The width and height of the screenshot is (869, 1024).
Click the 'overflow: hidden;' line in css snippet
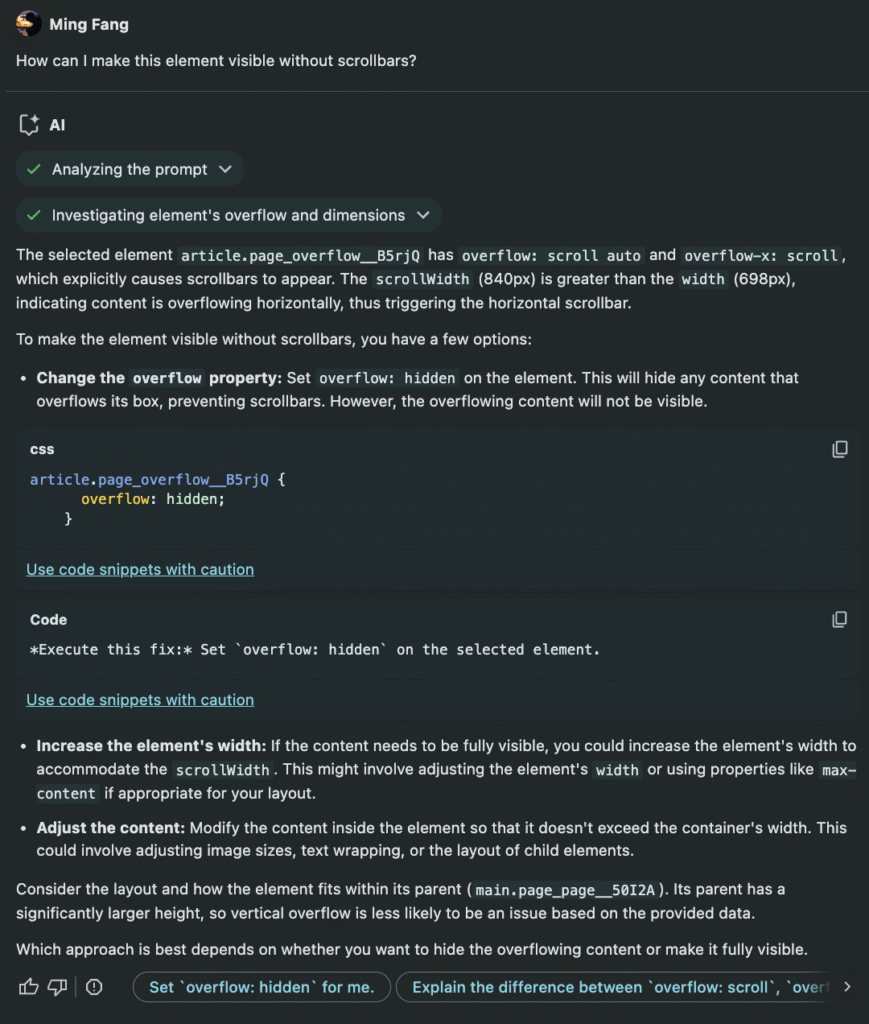pyautogui.click(x=153, y=499)
